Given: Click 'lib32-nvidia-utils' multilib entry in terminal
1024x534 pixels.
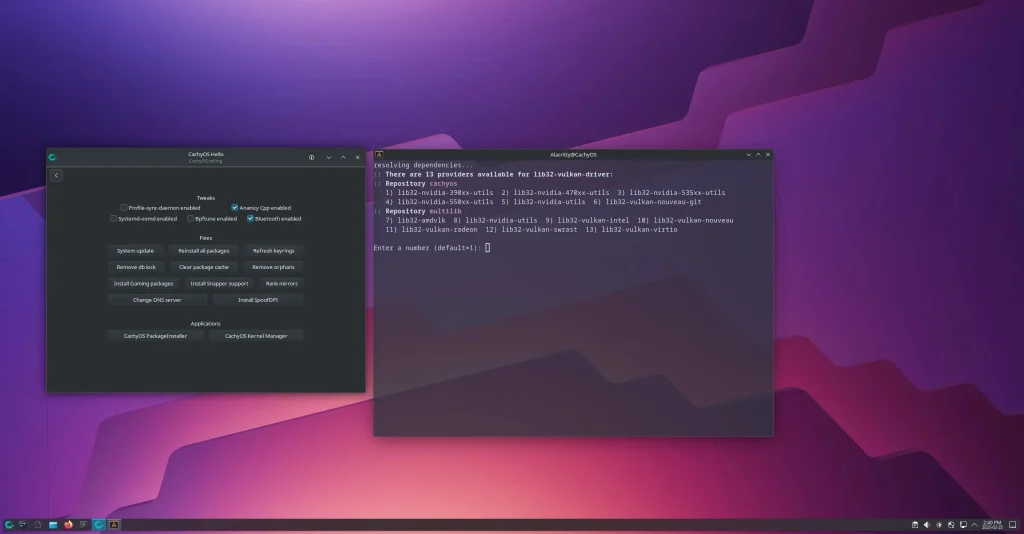Looking at the screenshot, I should coord(502,221).
